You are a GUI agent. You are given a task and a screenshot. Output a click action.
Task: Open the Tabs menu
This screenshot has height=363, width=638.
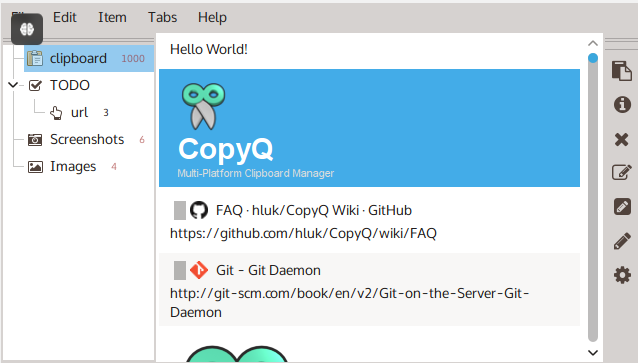coord(162,17)
